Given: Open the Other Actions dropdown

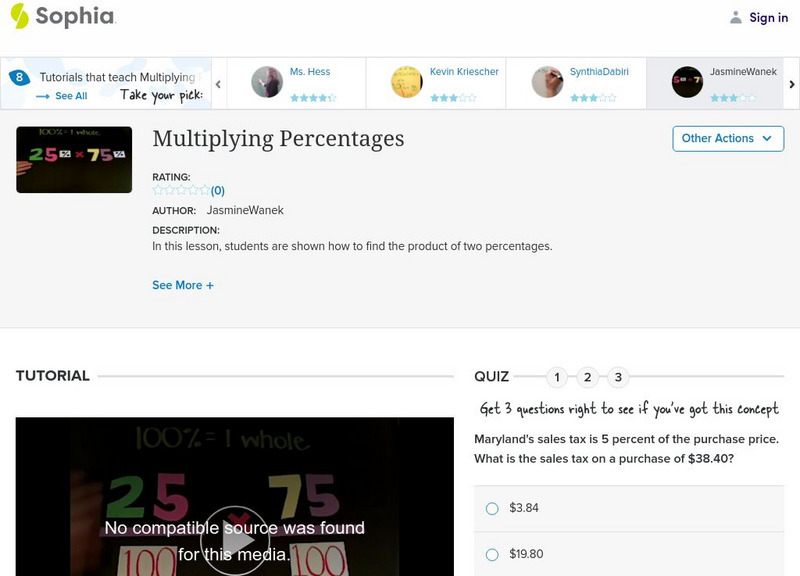Looking at the screenshot, I should (x=728, y=139).
